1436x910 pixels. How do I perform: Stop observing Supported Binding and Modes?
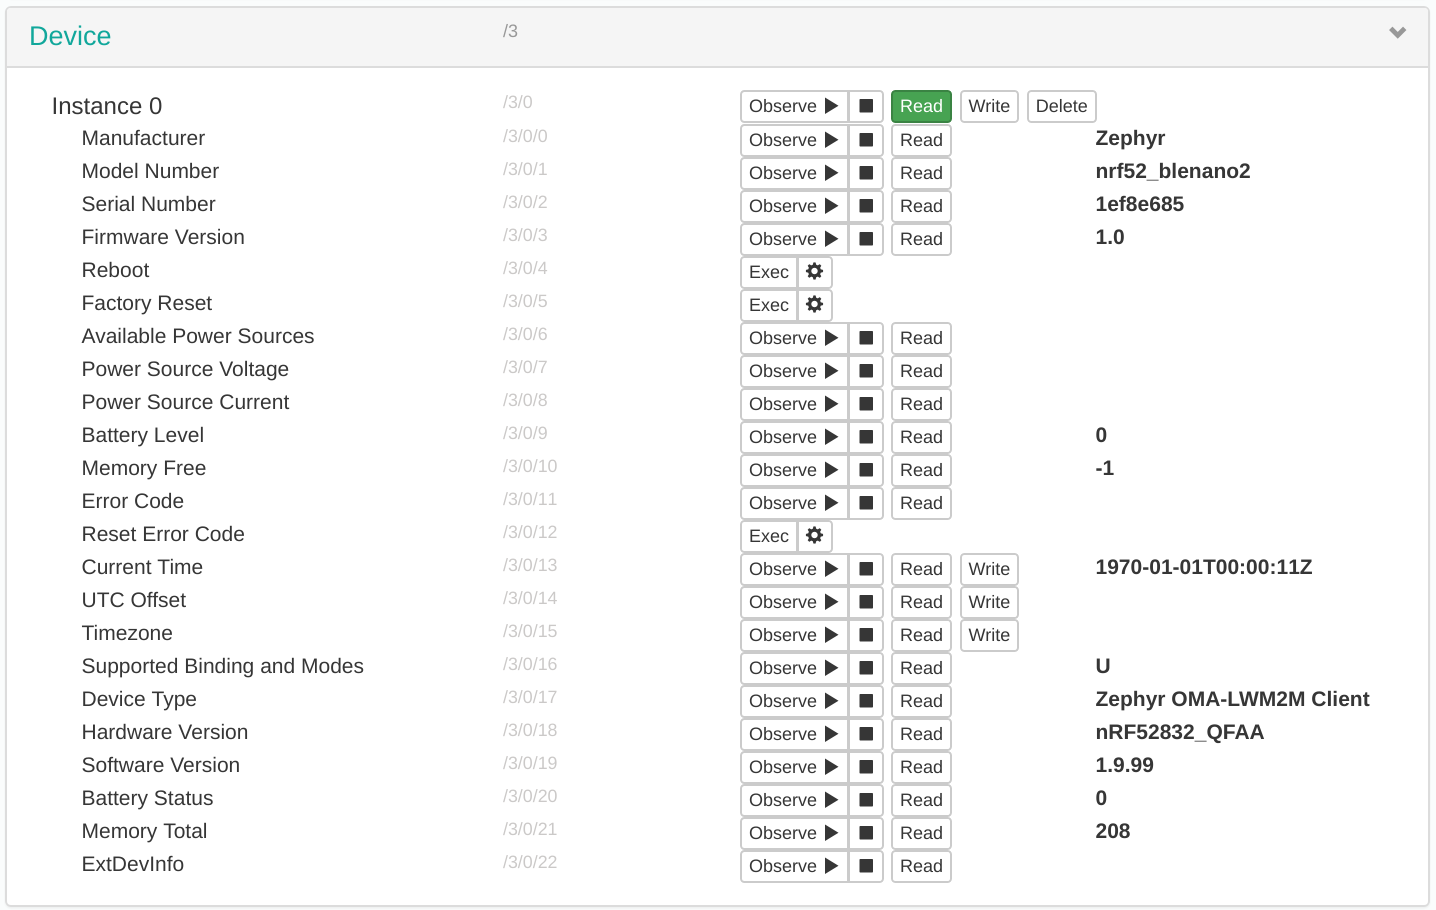pyautogui.click(x=866, y=668)
